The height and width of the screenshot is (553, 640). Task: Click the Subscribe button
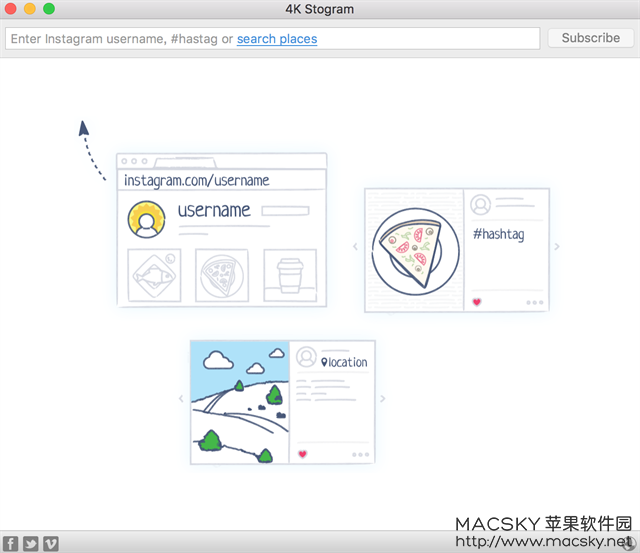591,38
